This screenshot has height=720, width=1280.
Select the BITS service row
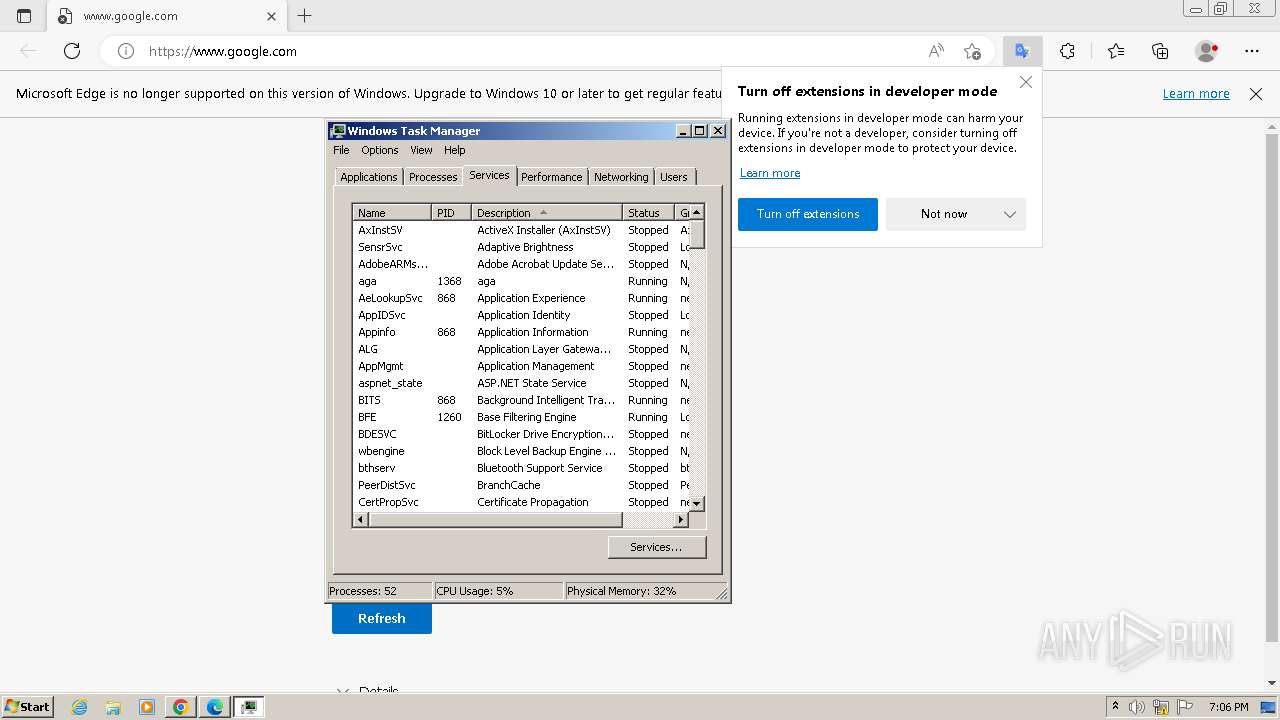click(x=521, y=400)
